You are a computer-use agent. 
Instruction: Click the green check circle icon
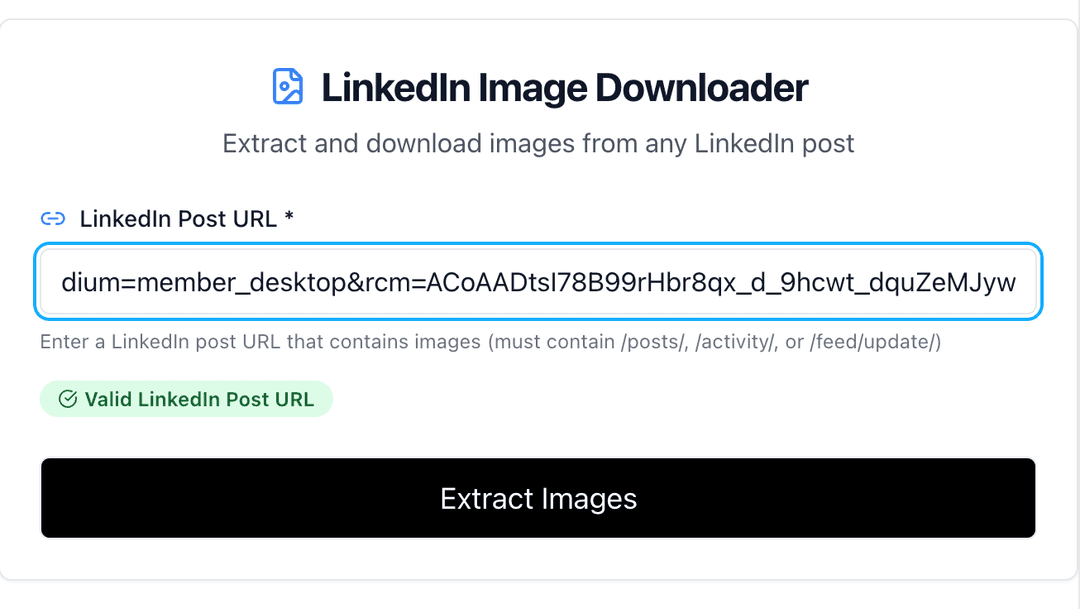tap(68, 399)
